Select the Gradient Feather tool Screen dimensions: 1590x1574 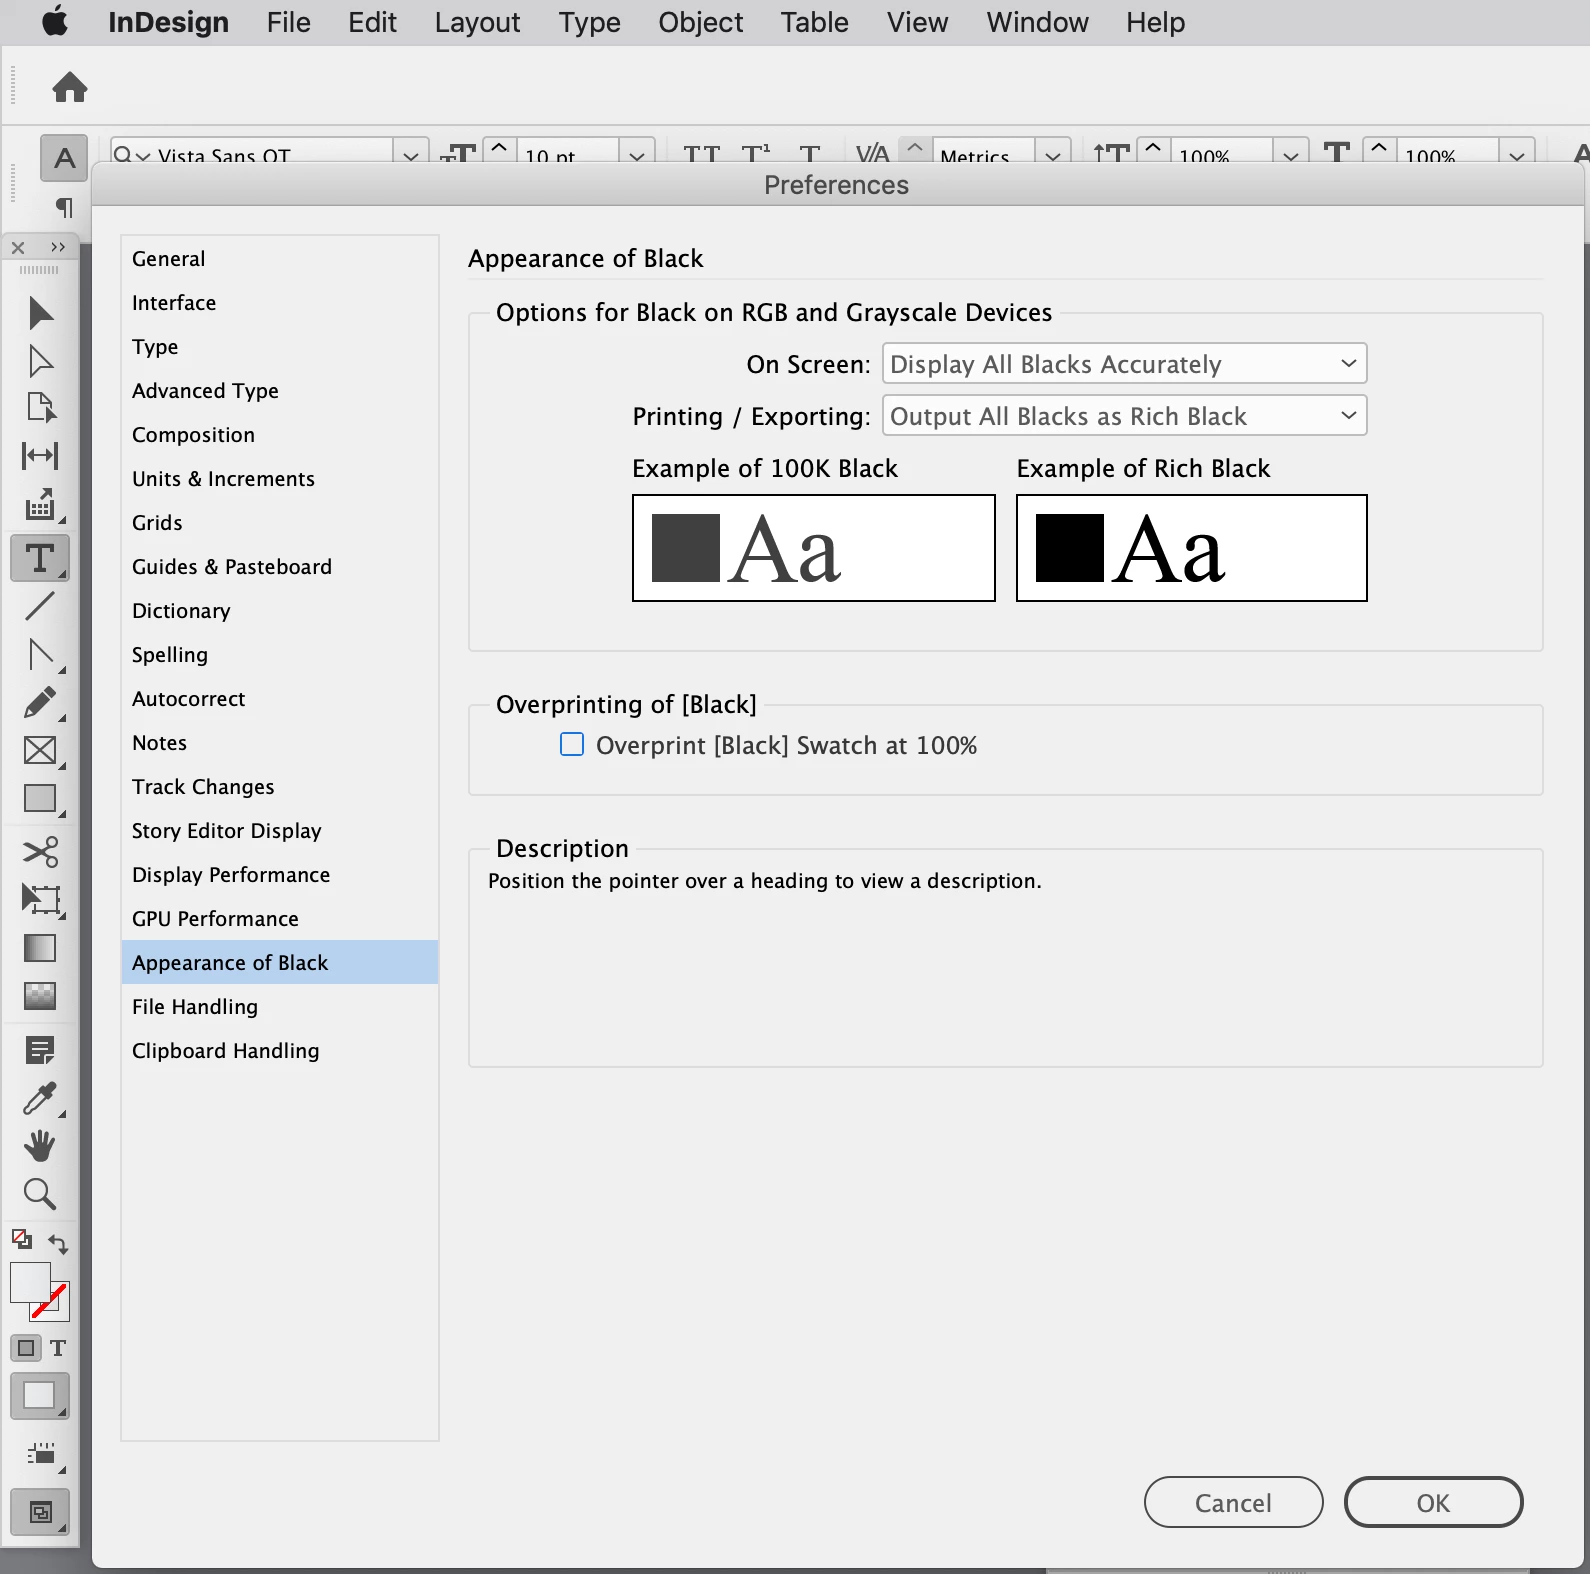[40, 995]
